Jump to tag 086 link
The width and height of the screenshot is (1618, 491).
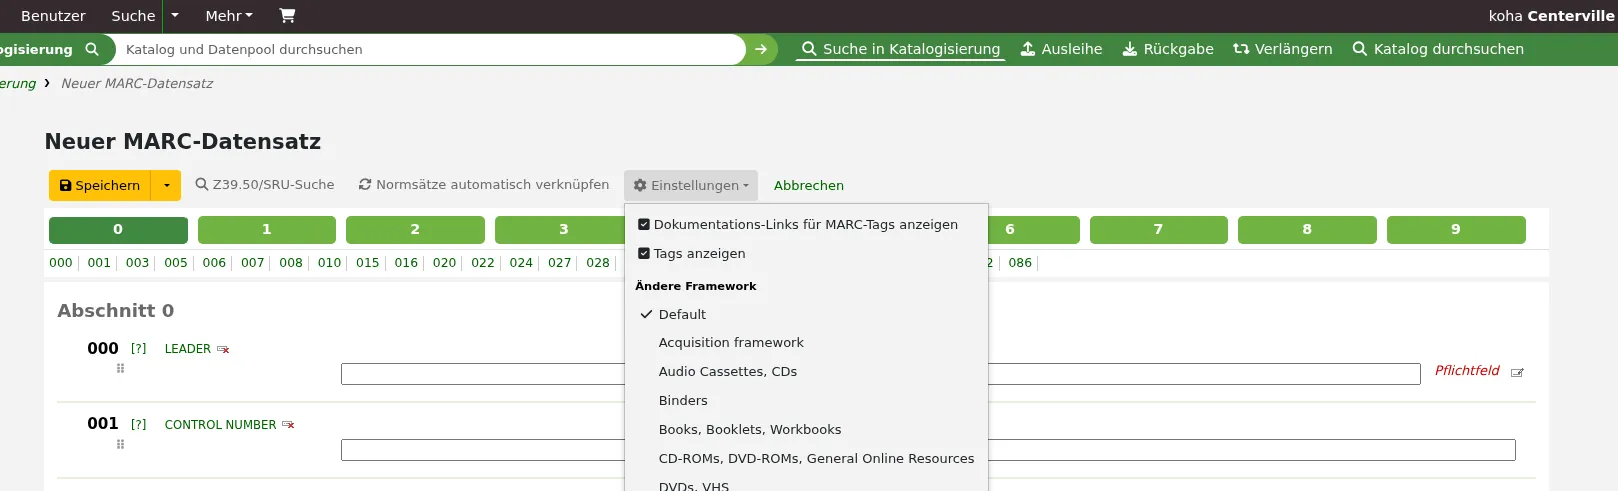click(1020, 263)
